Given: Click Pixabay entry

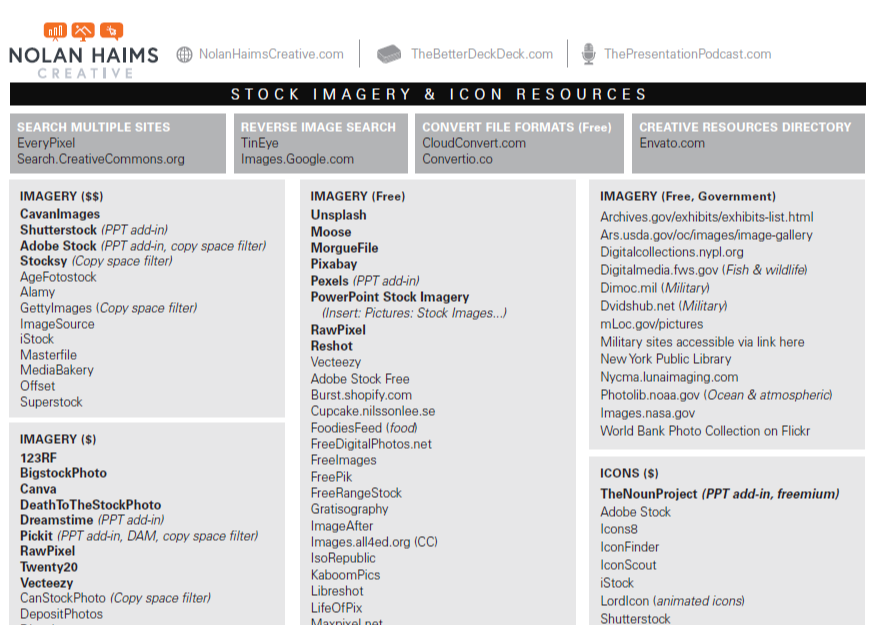Looking at the screenshot, I should coord(334,264).
